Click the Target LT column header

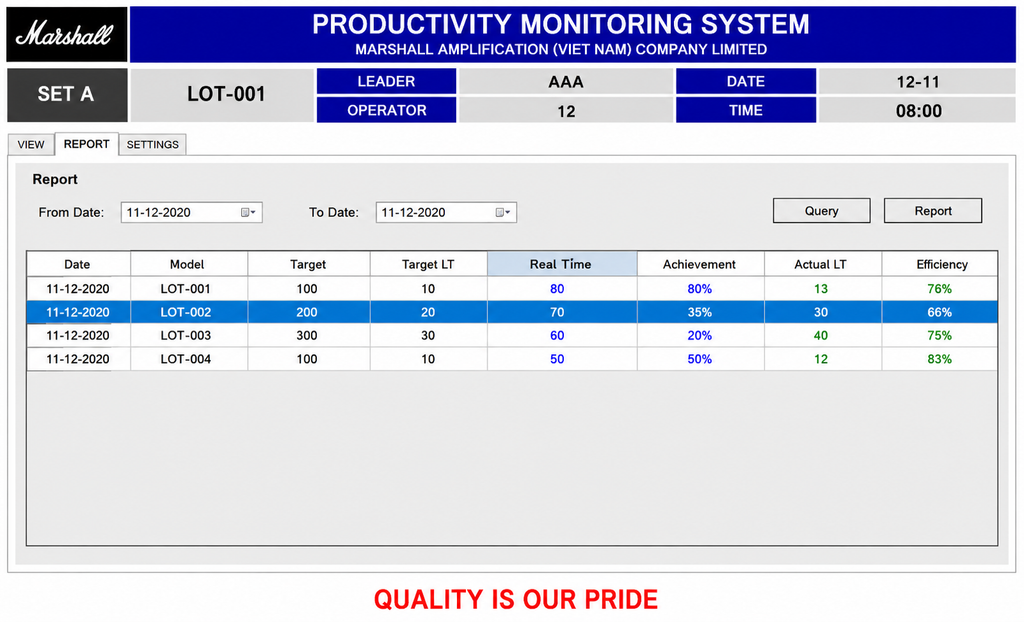click(428, 264)
